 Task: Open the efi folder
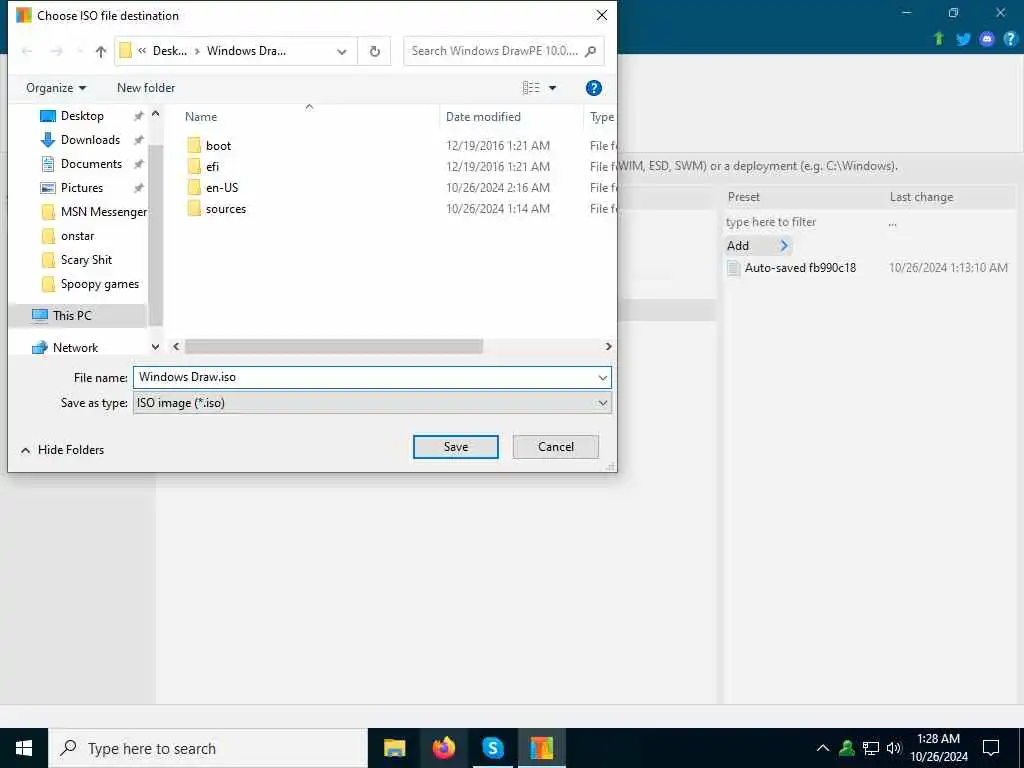tap(212, 167)
